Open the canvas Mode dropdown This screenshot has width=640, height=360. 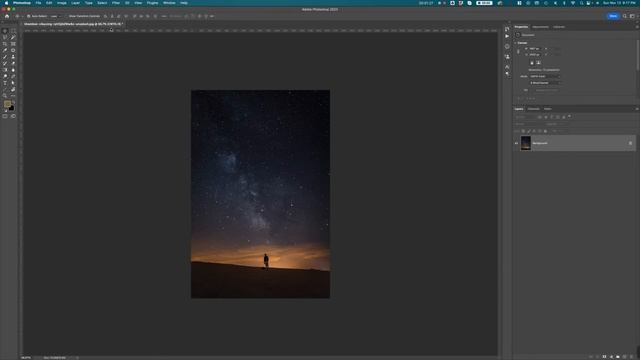[x=544, y=76]
